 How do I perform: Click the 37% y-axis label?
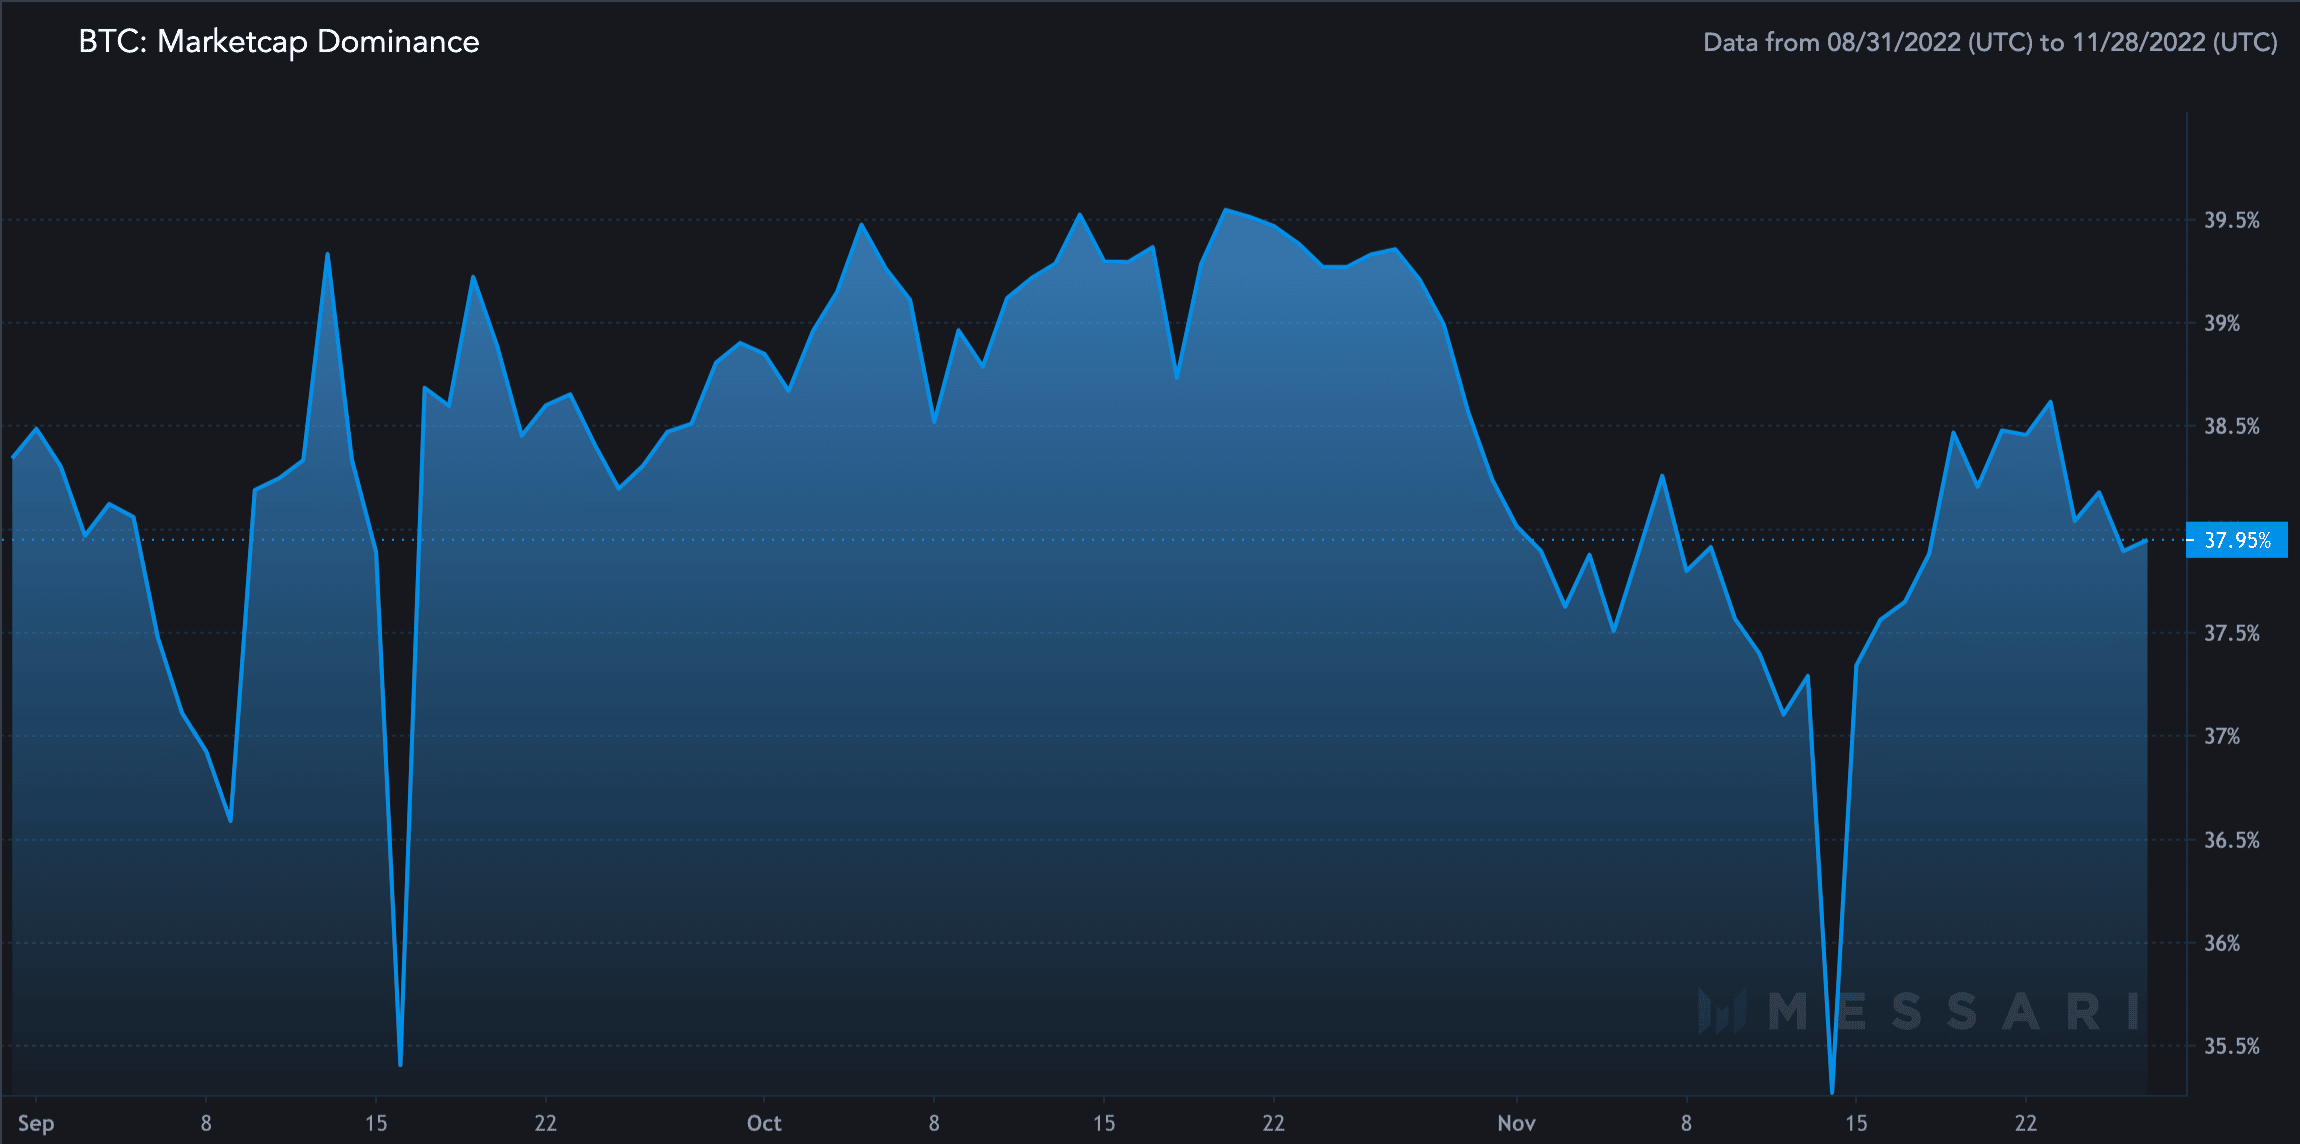coord(2222,737)
